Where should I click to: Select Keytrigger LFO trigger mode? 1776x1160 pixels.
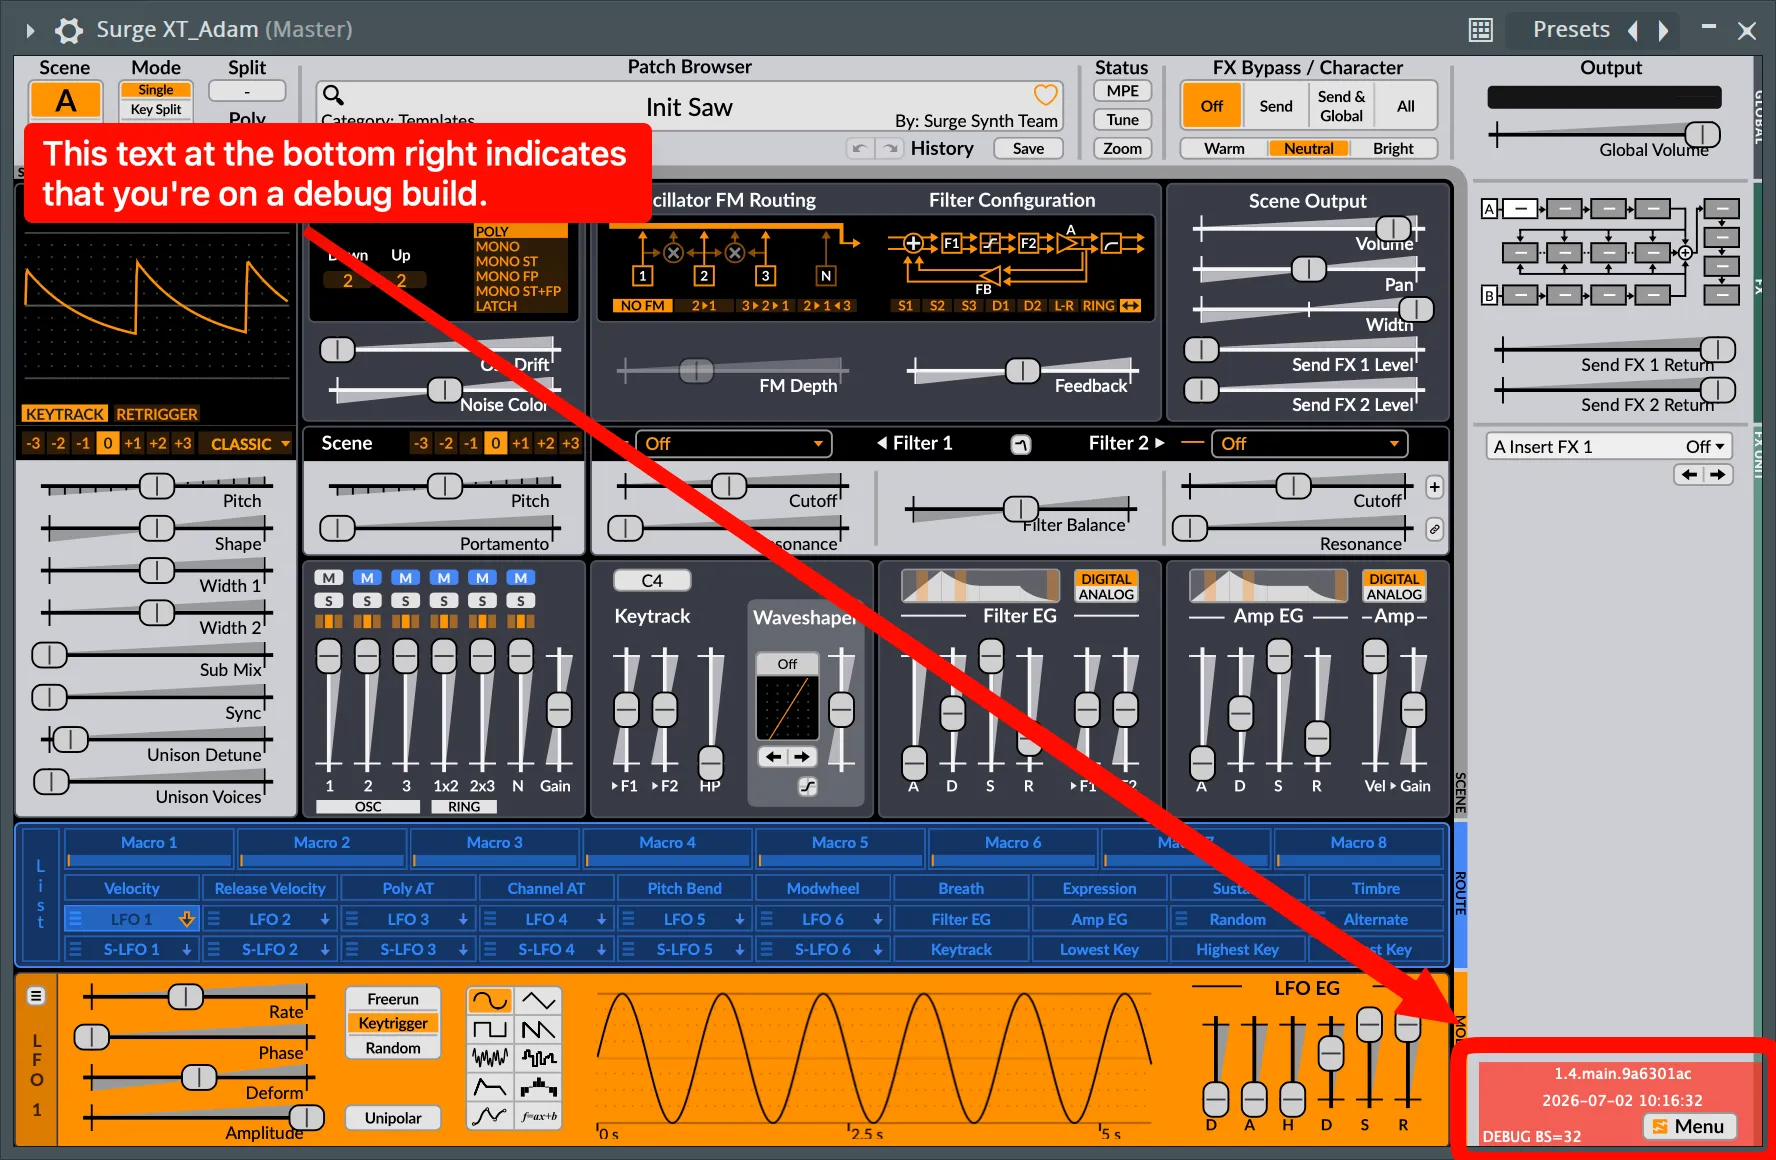(x=393, y=1024)
